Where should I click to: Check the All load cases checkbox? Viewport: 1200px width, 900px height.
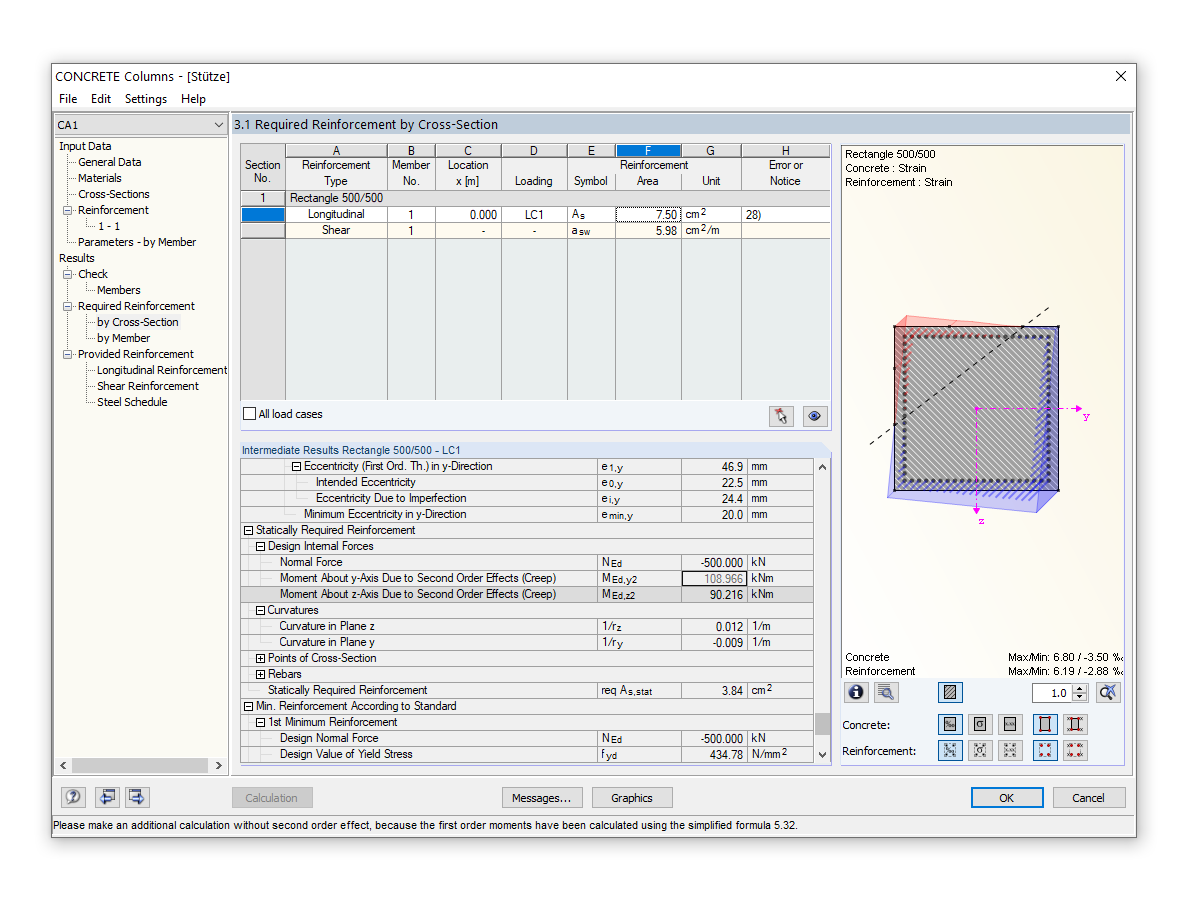pos(250,414)
